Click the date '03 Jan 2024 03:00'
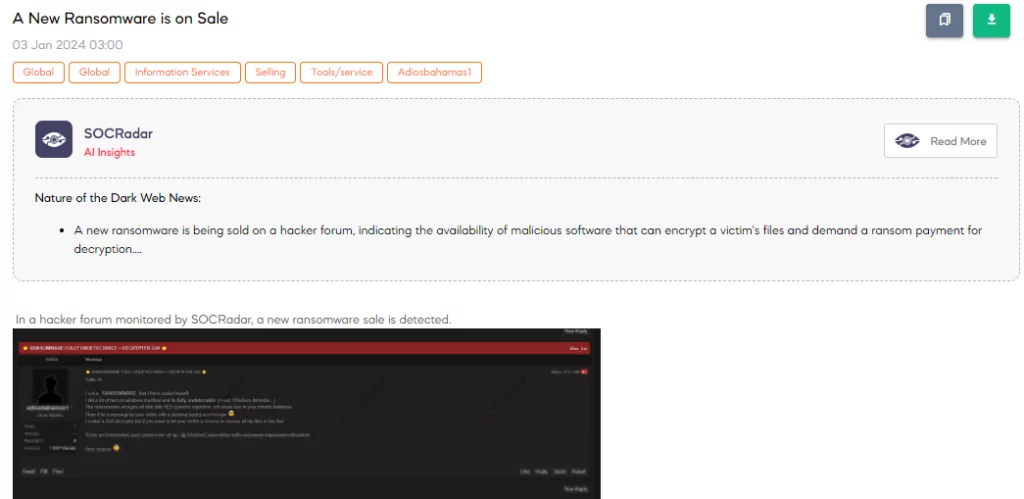Screen dimensions: 1024x499 (x=67, y=45)
